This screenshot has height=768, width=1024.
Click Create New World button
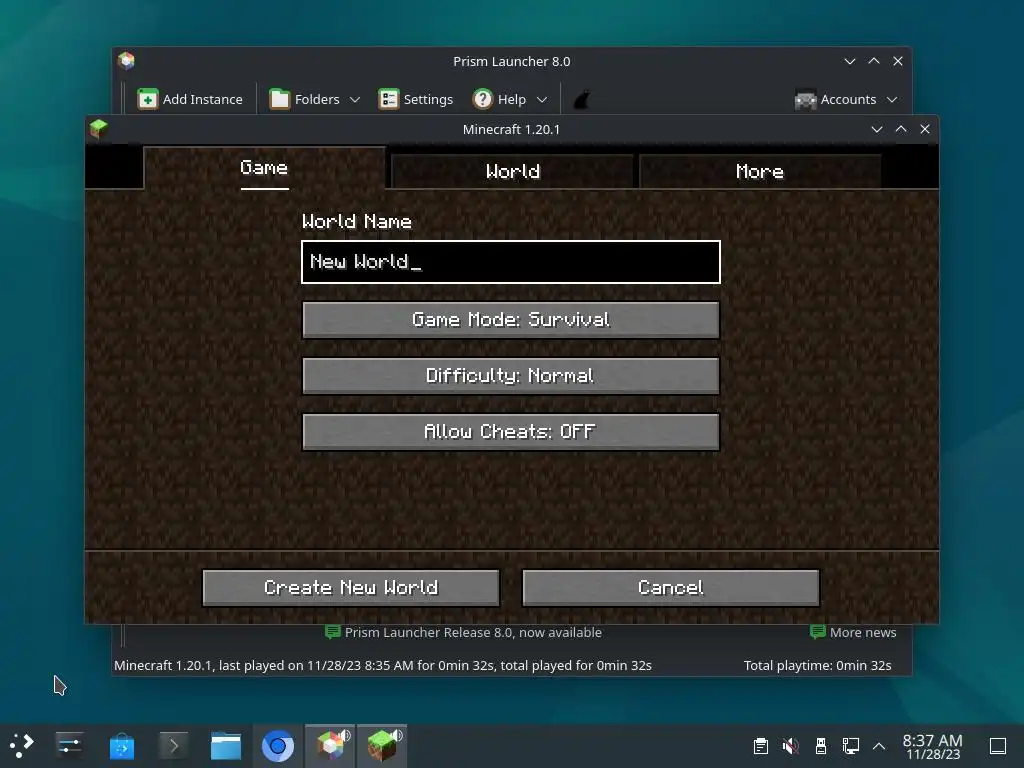pos(351,588)
